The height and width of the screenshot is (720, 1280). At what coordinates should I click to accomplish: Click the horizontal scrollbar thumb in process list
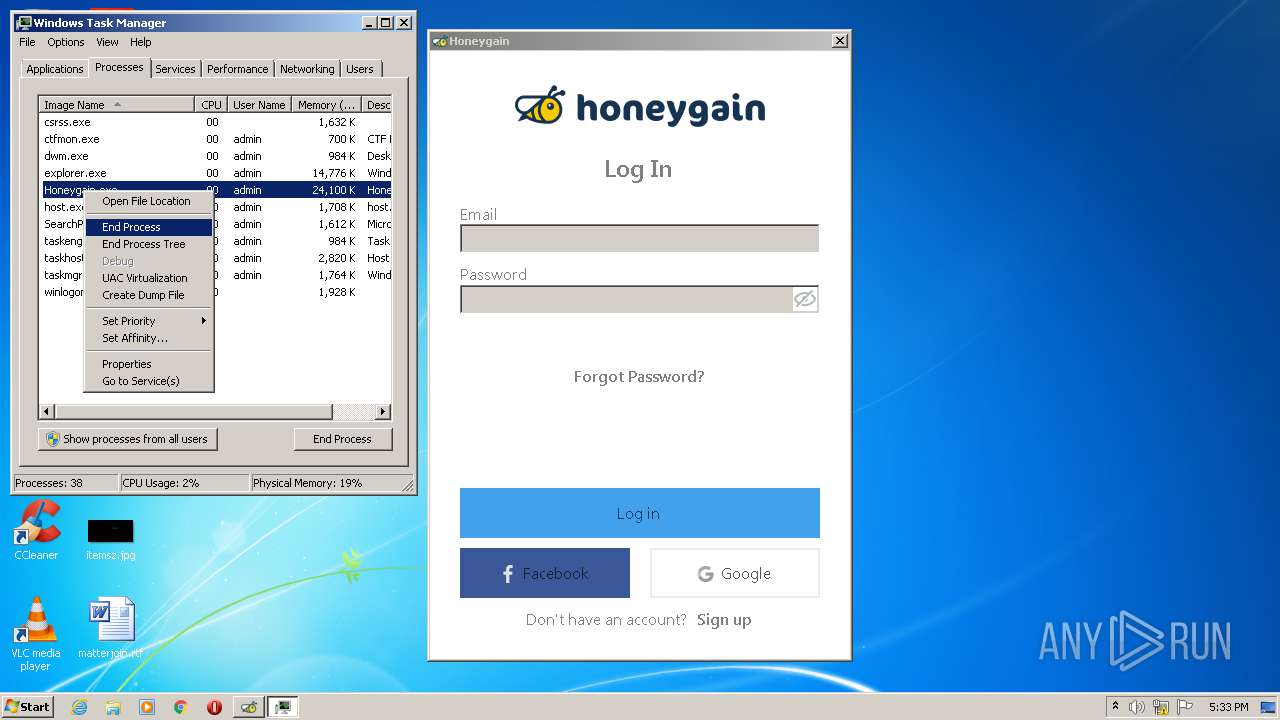coord(193,412)
